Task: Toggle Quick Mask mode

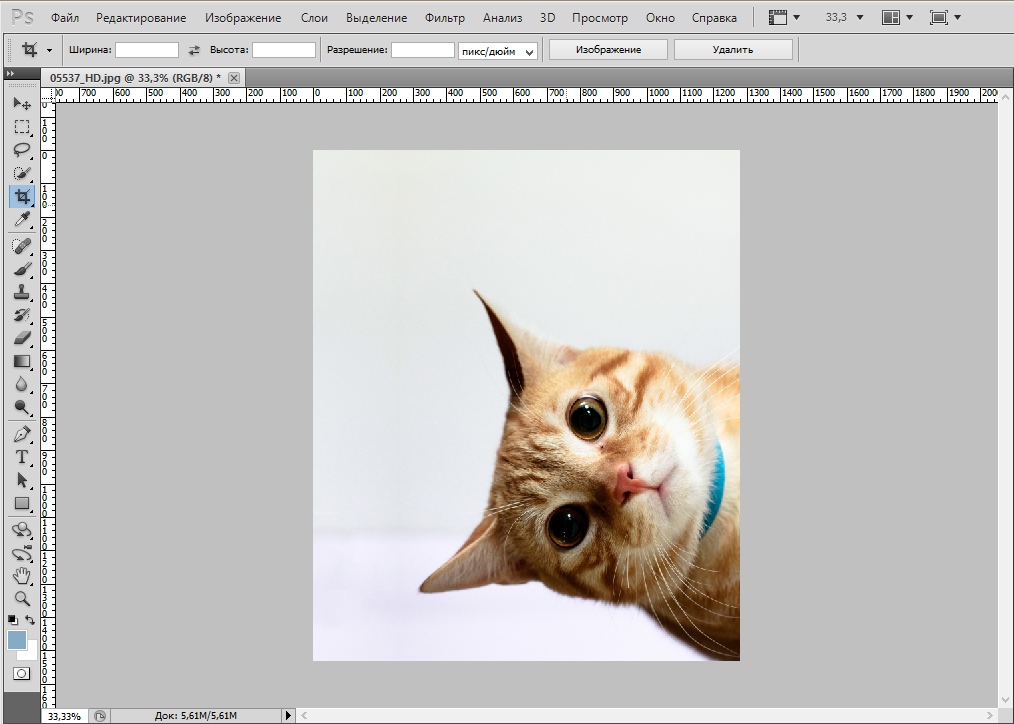Action: (x=21, y=673)
